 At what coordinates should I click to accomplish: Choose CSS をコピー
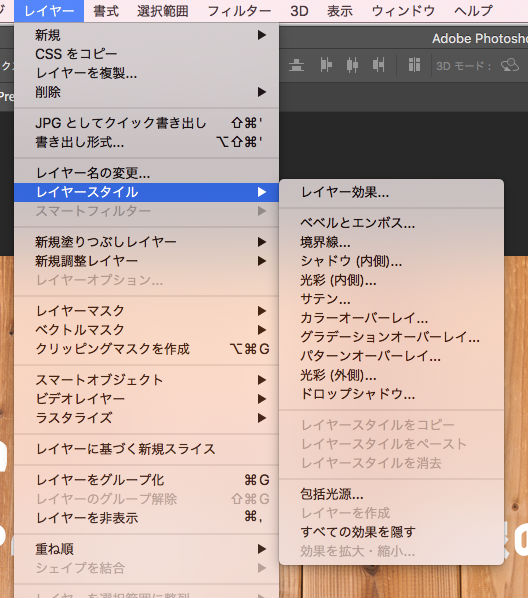pos(146,54)
